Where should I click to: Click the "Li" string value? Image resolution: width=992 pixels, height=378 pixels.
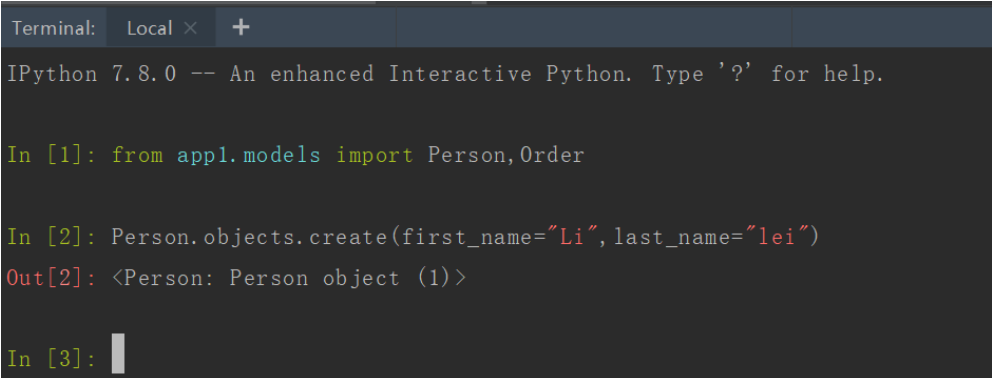[573, 237]
